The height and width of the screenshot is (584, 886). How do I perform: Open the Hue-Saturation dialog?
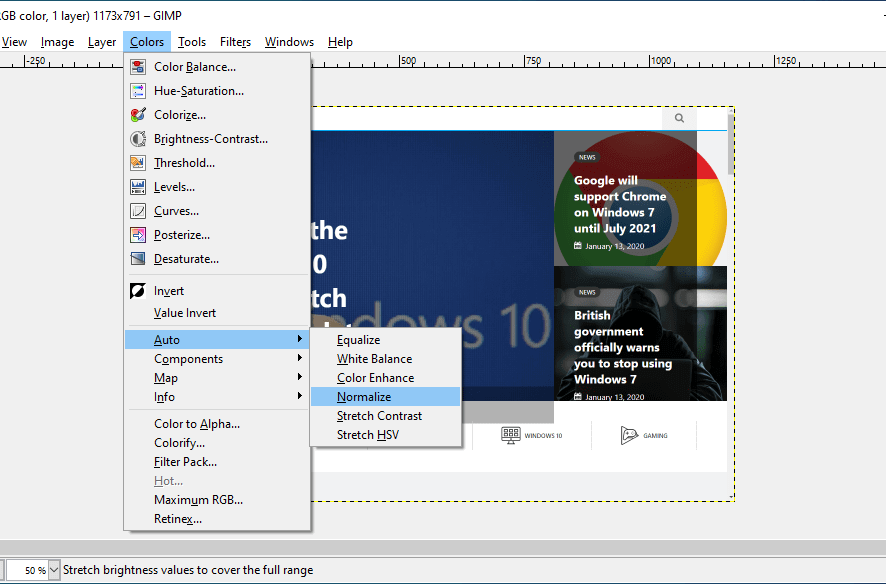tap(217, 91)
